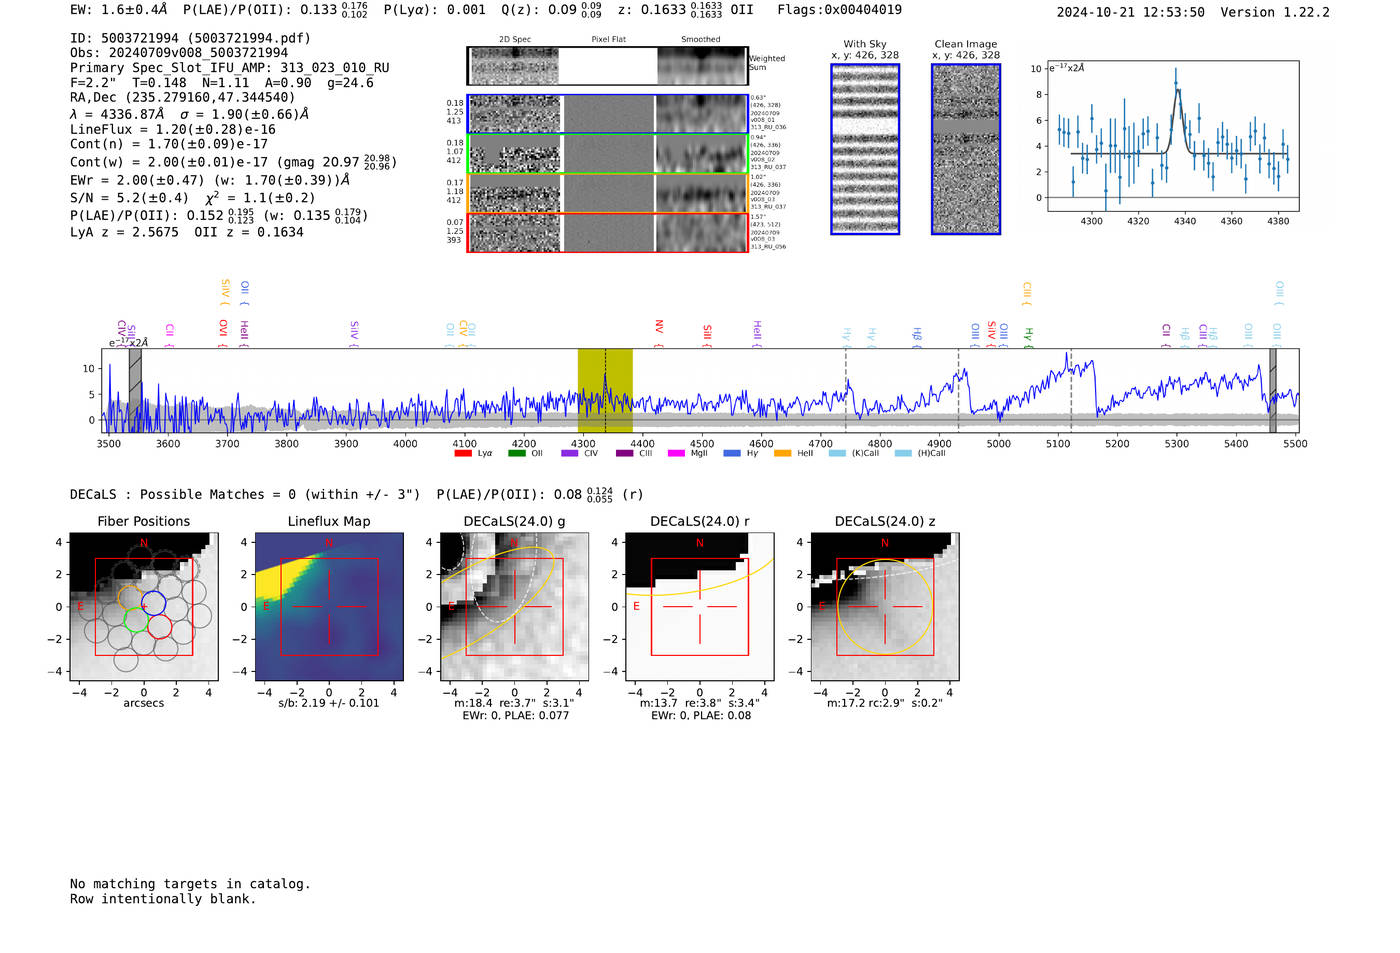This screenshot has height=953, width=1400.
Task: Select the Fiber Positions panel image
Action: coord(144,606)
